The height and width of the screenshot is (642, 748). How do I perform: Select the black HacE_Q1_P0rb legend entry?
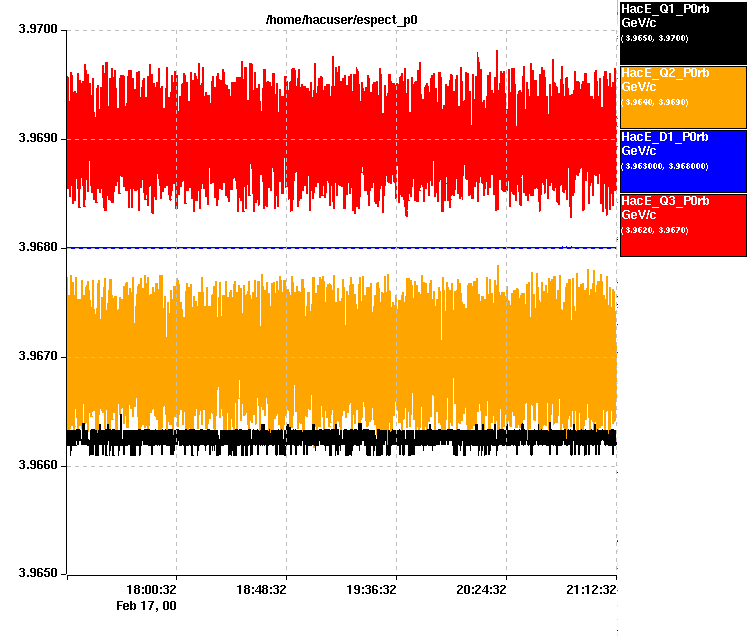(x=683, y=32)
